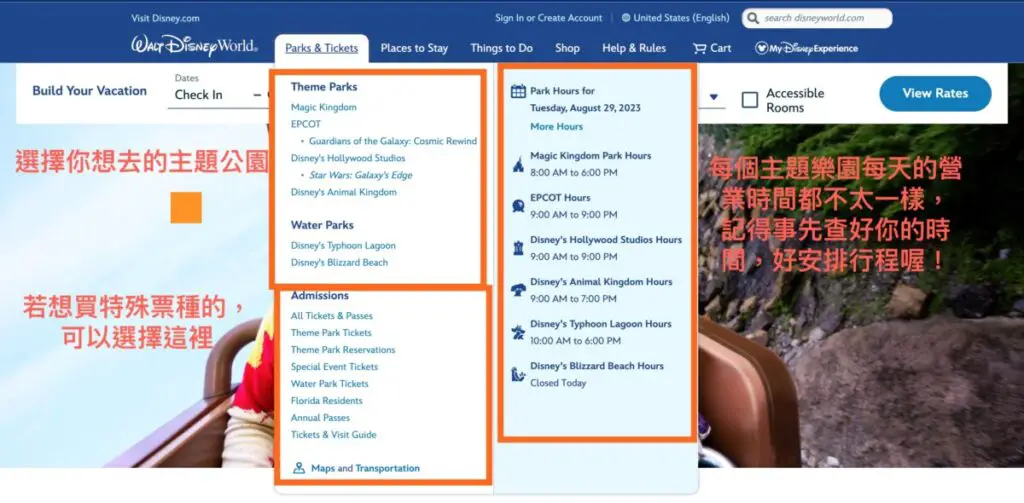The width and height of the screenshot is (1024, 503).
Task: Open the More Hours link
Action: click(556, 127)
